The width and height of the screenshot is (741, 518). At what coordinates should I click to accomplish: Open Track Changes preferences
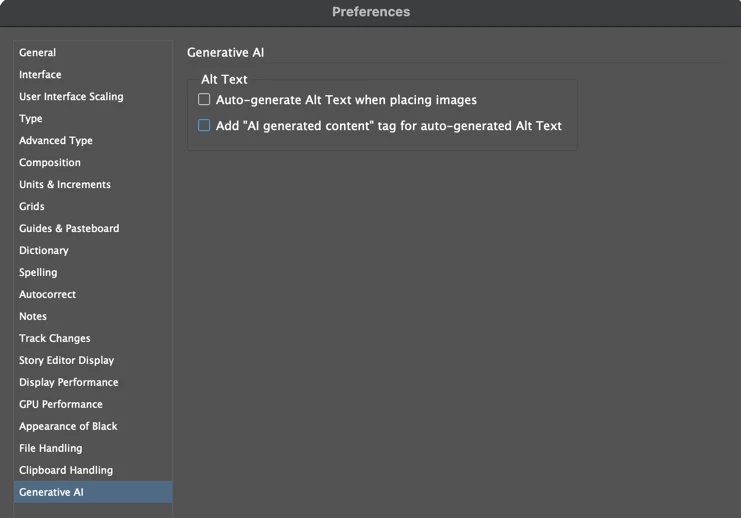55,339
